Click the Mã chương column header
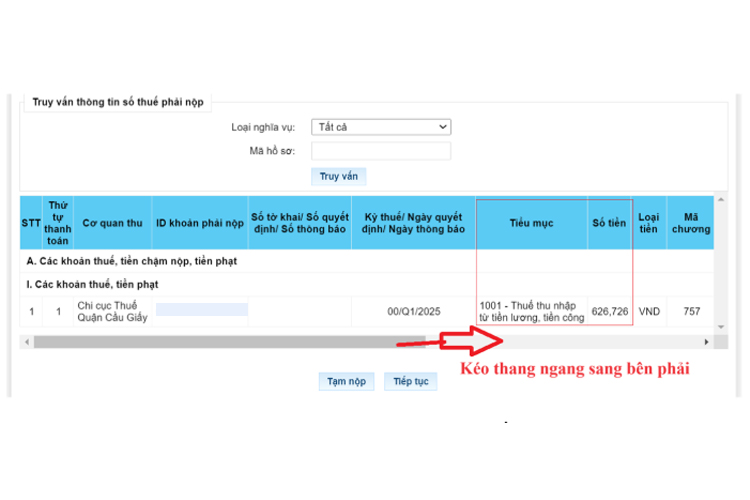Image resolution: width=750 pixels, height=500 pixels. point(690,223)
